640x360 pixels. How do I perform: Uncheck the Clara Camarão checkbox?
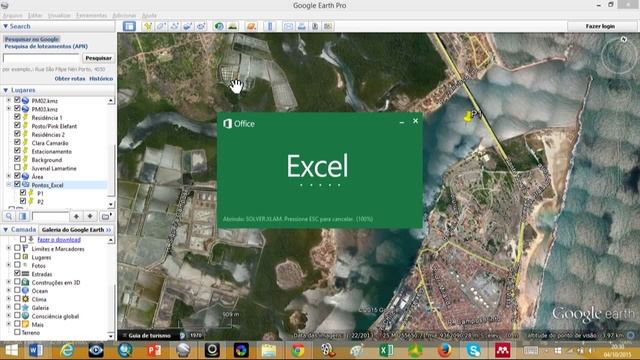click(x=17, y=142)
